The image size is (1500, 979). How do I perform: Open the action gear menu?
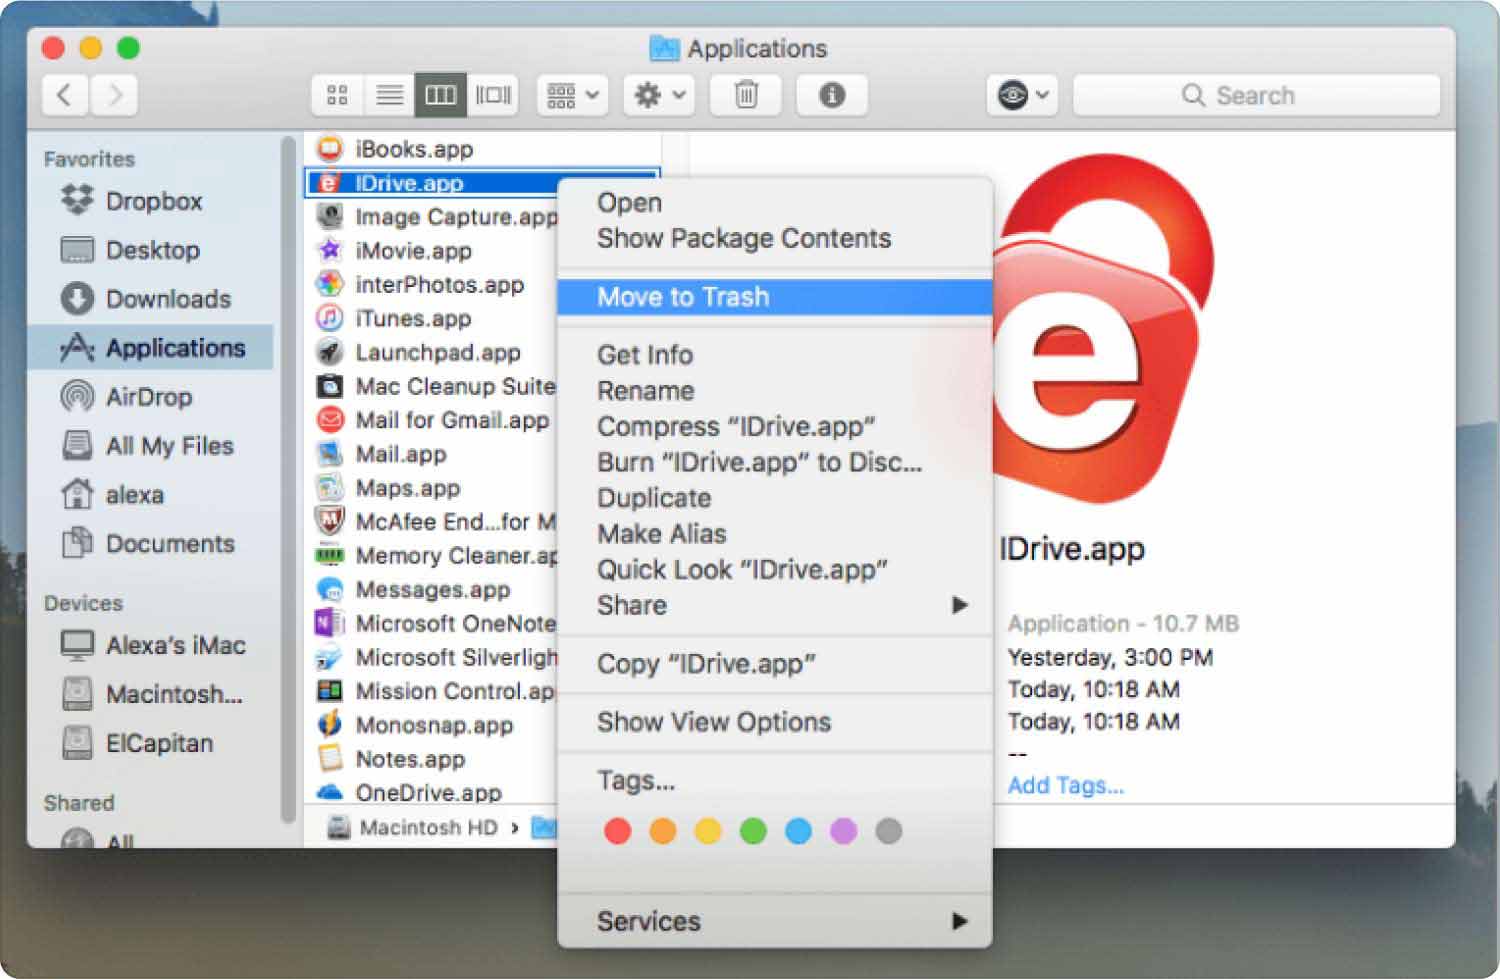659,96
